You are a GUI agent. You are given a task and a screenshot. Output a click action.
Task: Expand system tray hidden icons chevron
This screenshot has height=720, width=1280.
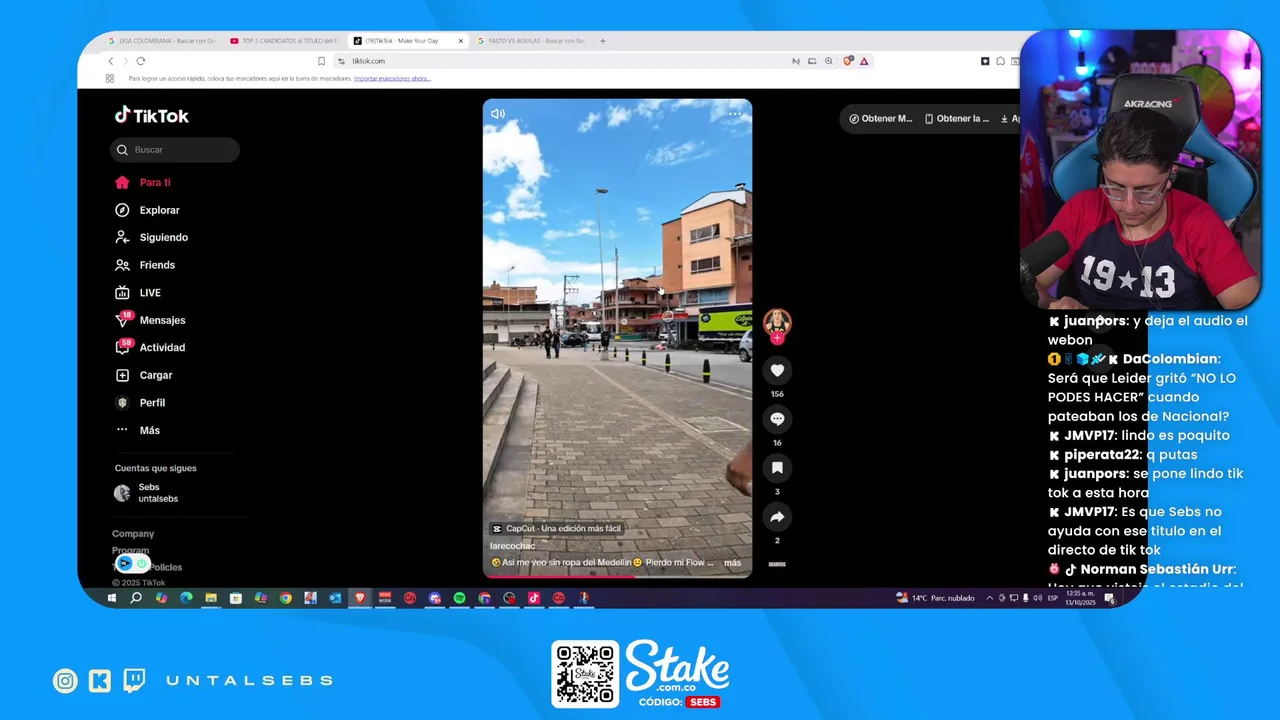989,598
